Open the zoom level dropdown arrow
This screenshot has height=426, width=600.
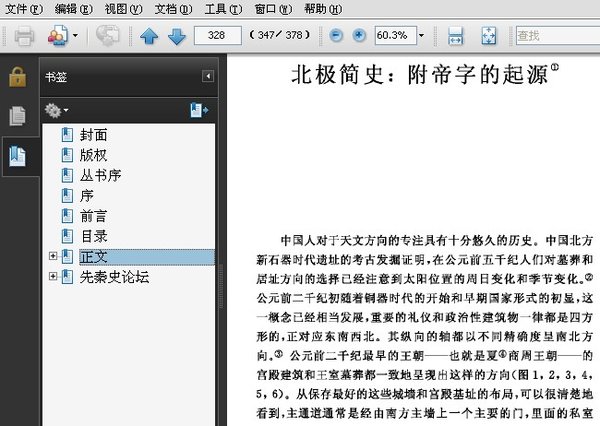[421, 36]
